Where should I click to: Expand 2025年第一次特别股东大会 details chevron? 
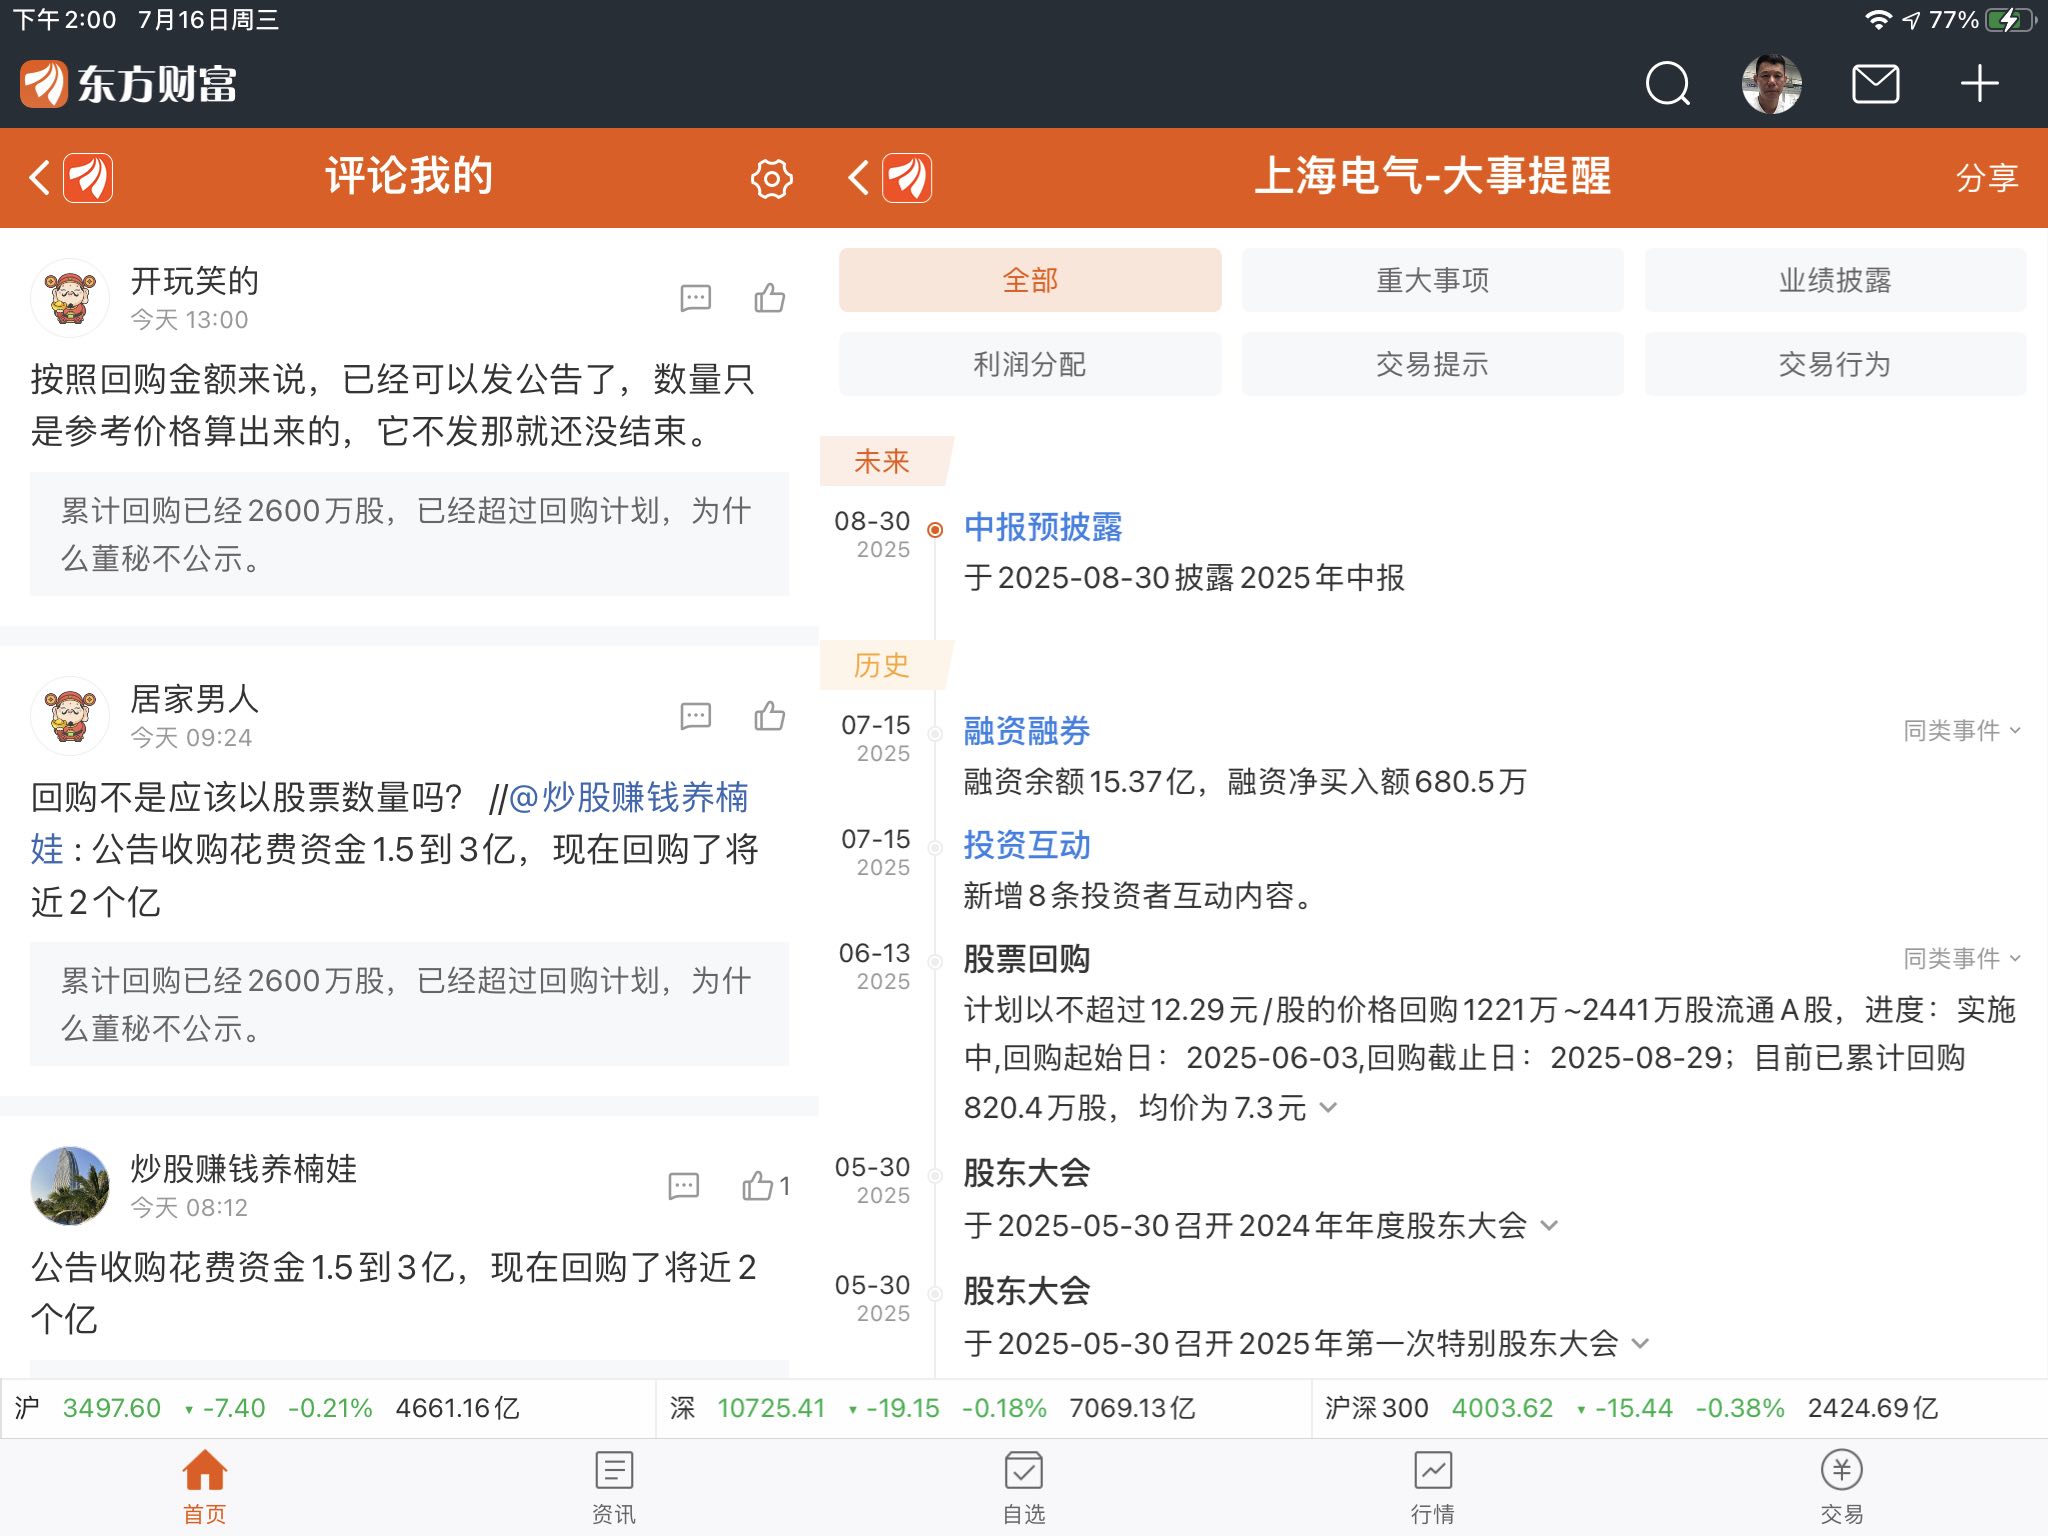1641,1343
